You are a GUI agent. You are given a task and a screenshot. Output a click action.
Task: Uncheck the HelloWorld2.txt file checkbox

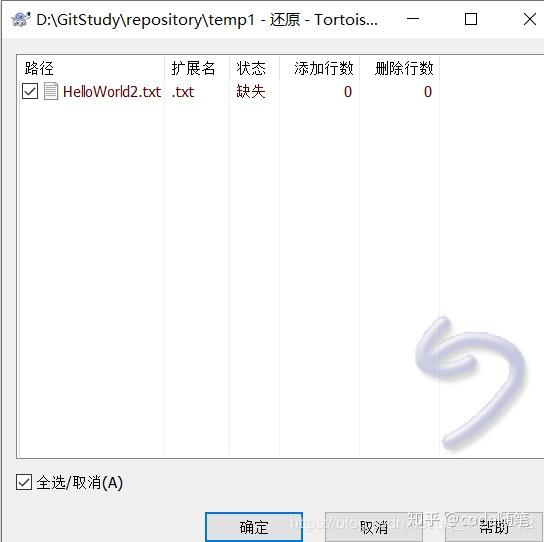pos(30,92)
